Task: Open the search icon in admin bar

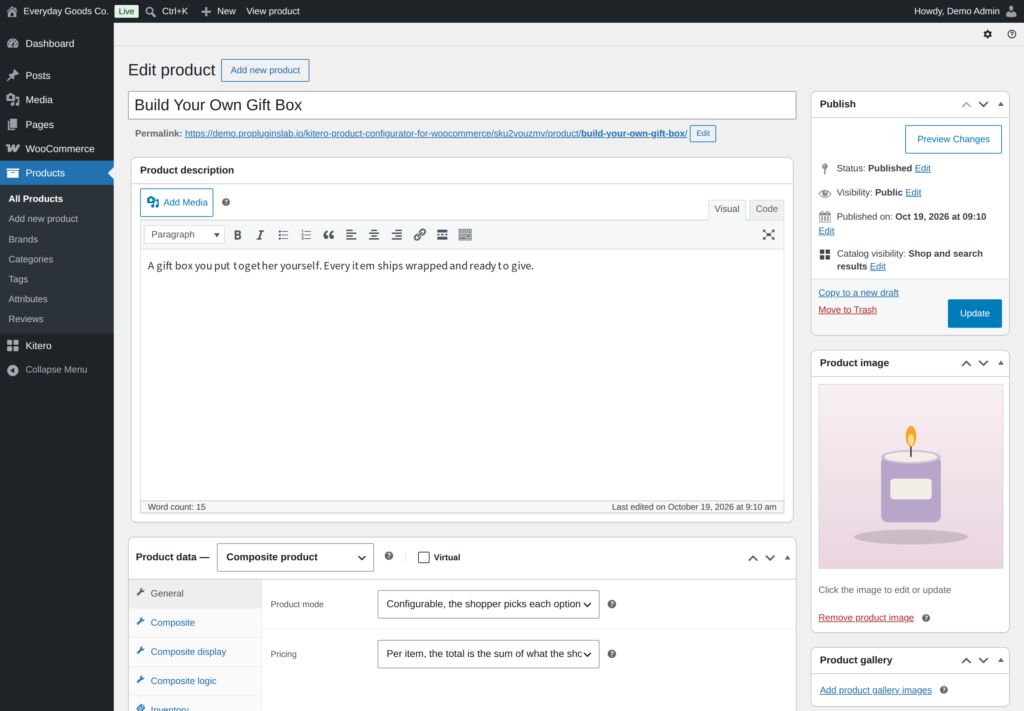Action: tap(150, 11)
